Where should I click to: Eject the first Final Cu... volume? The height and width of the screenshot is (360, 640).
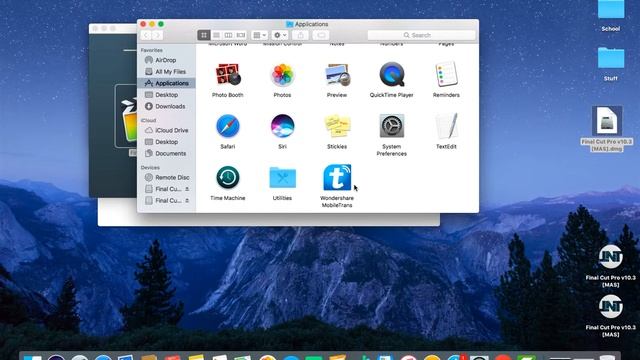(187, 189)
